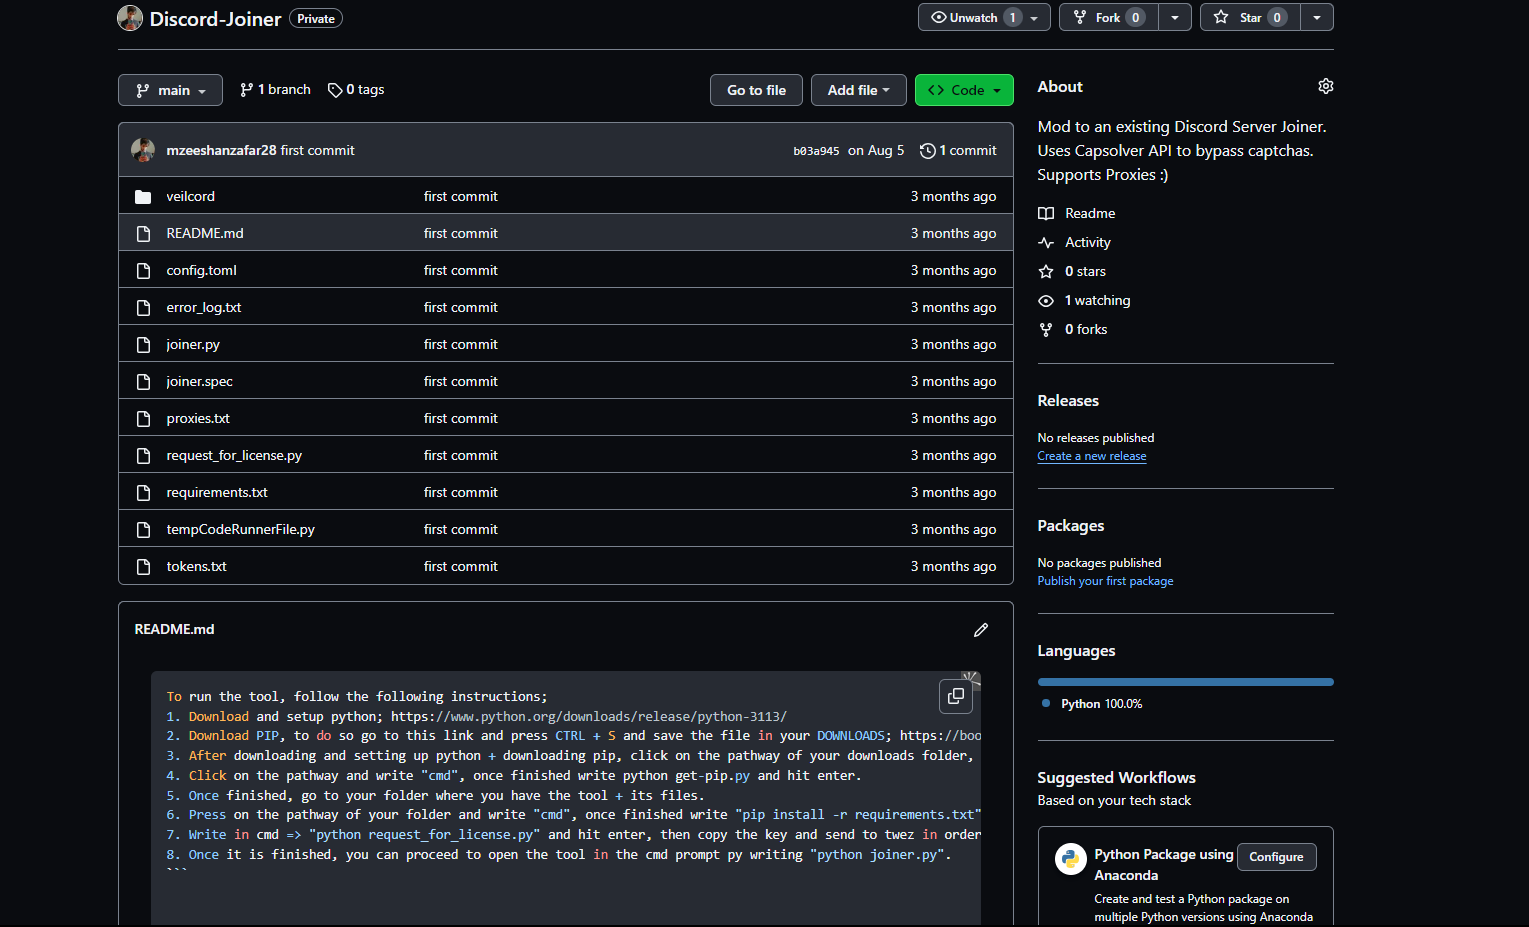1529x927 pixels.
Task: Open the error_log.txt file
Action: (204, 307)
